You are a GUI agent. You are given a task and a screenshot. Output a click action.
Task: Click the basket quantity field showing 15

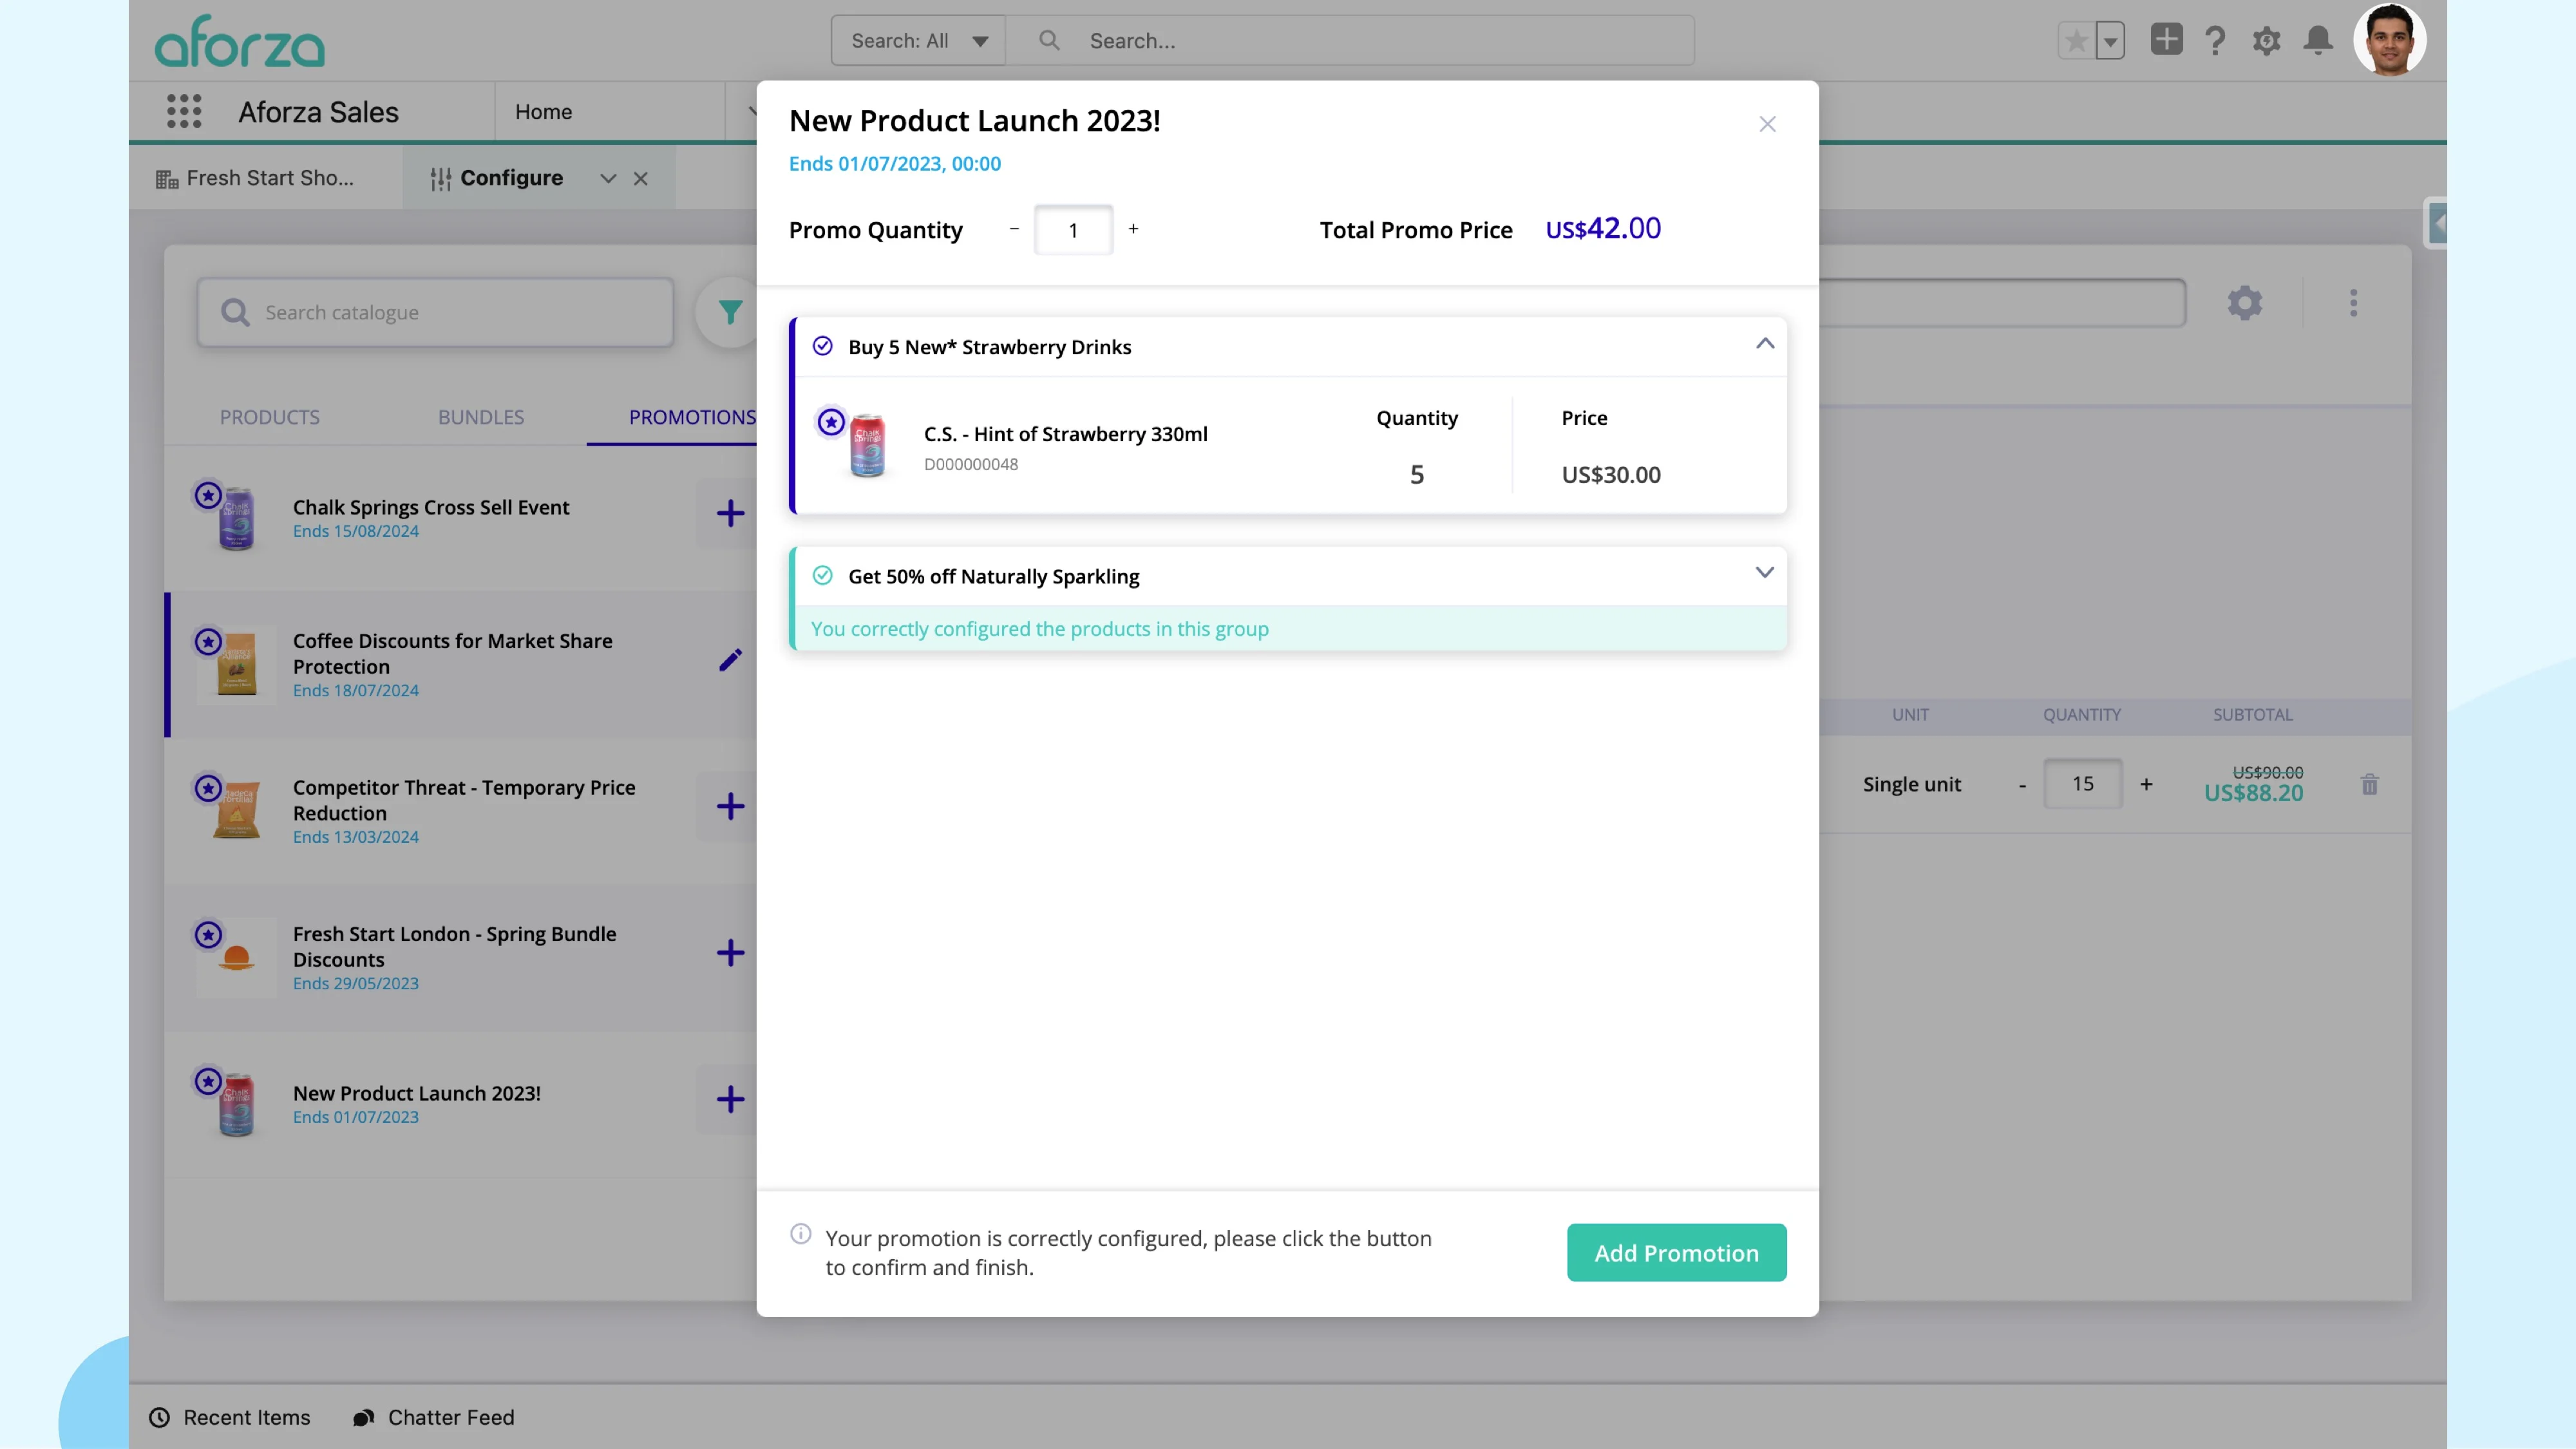(x=2082, y=784)
